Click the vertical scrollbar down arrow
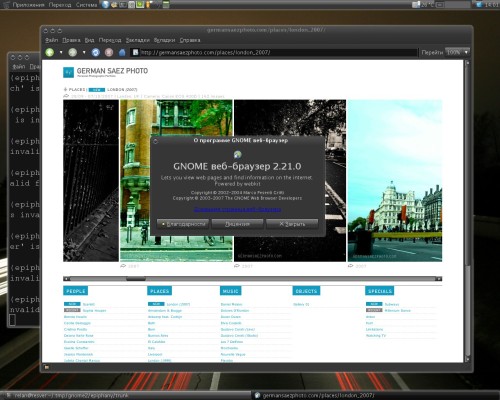The image size is (500, 400). pos(467,359)
